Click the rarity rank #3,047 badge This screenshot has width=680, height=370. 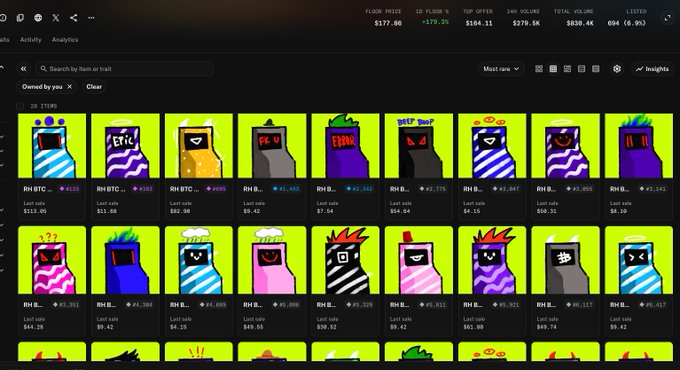point(506,189)
